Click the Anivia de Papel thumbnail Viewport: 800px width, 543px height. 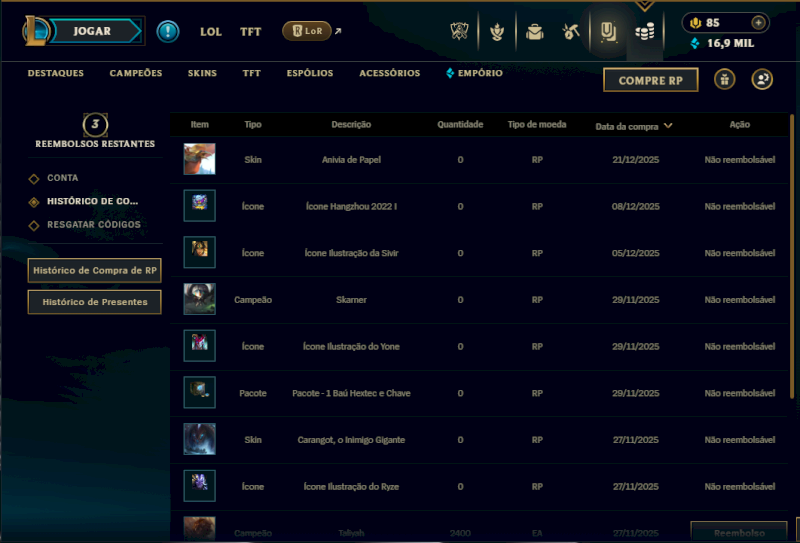coord(199,159)
